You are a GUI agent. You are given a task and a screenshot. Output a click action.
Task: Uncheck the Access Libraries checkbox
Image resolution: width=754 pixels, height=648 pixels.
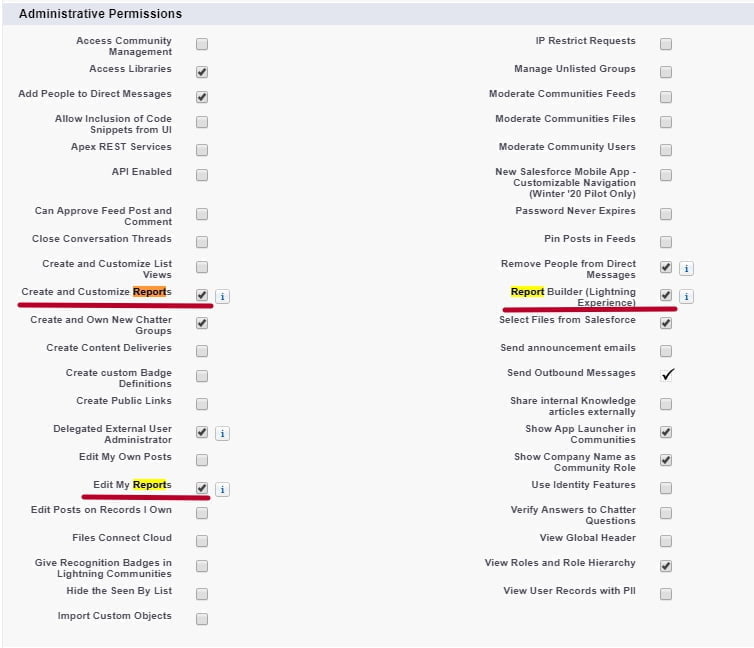click(202, 72)
